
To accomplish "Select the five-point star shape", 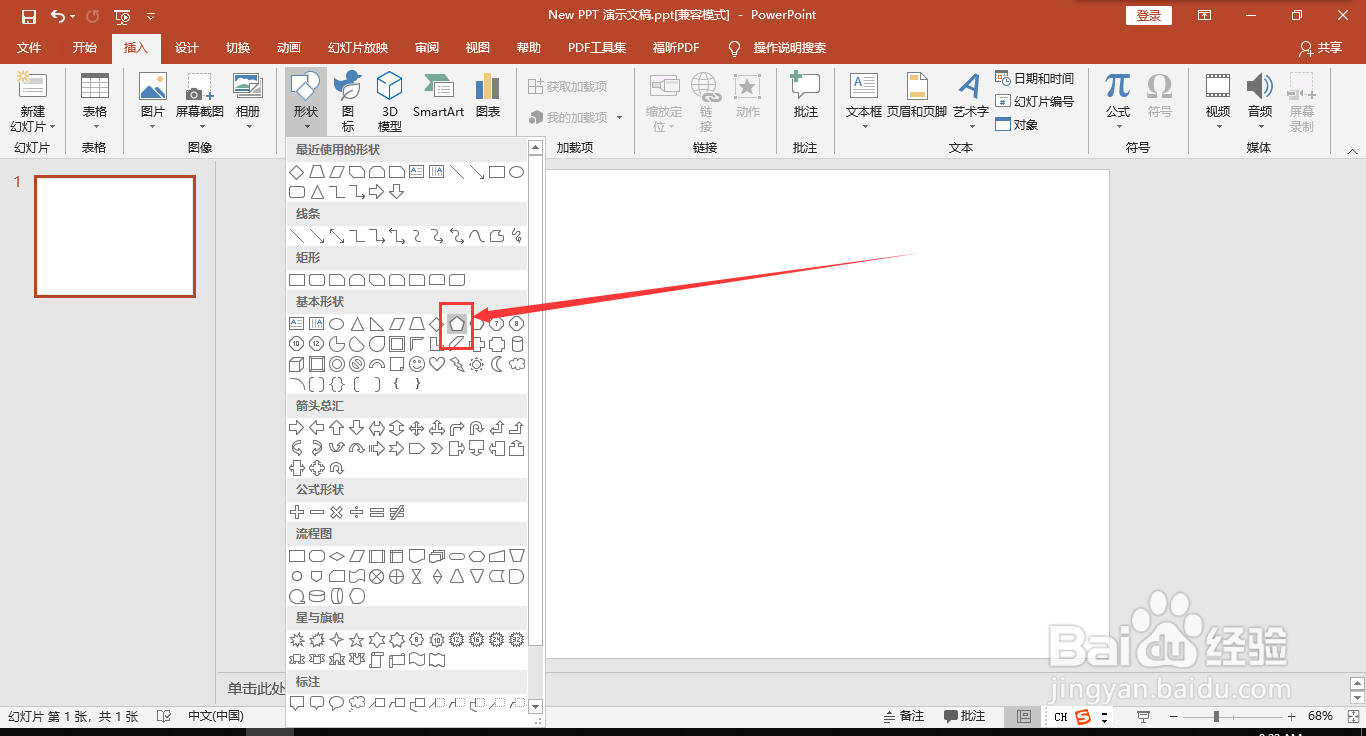I will tap(357, 639).
